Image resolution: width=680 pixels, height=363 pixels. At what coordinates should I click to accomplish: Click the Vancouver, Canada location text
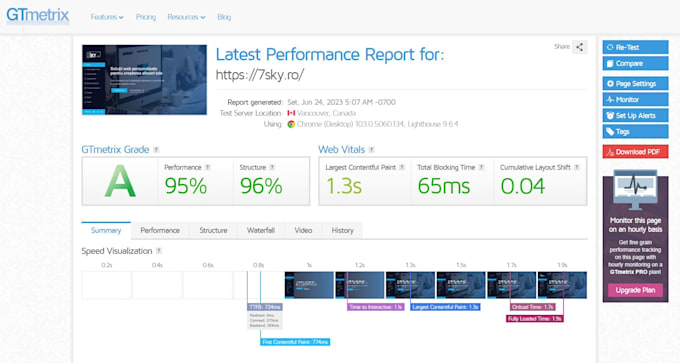click(327, 113)
